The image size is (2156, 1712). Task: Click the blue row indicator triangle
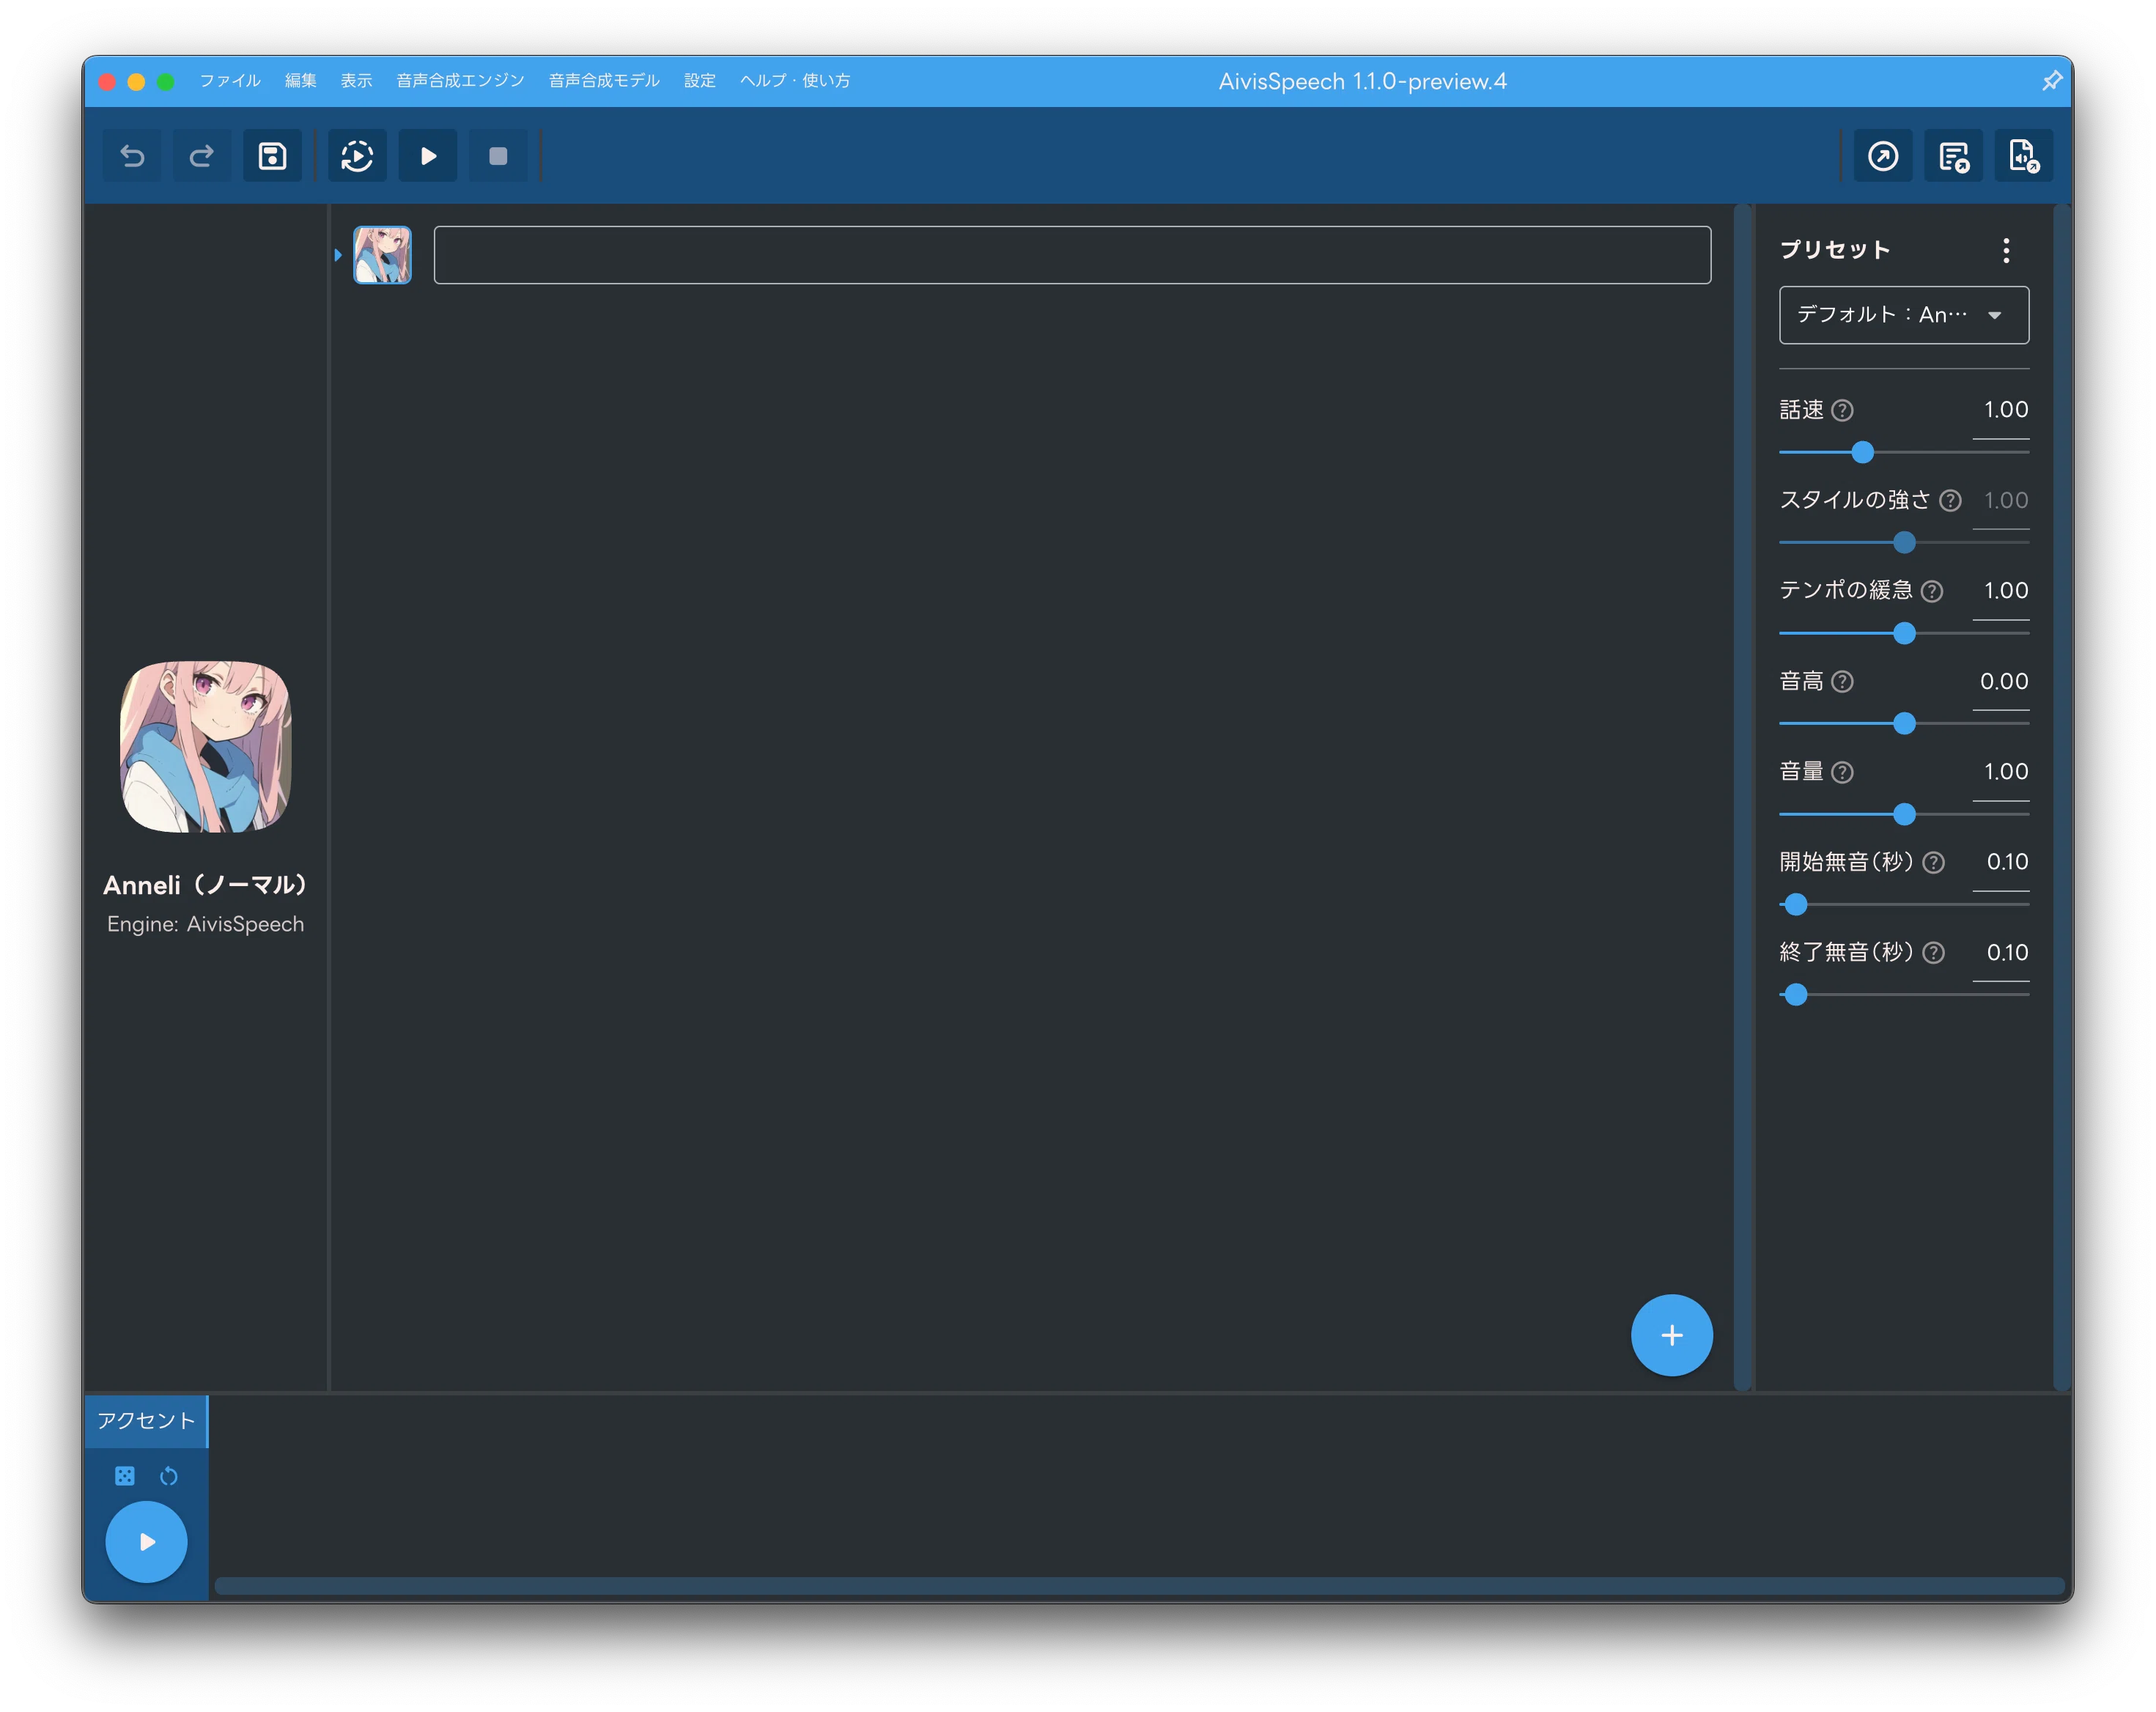(x=338, y=255)
